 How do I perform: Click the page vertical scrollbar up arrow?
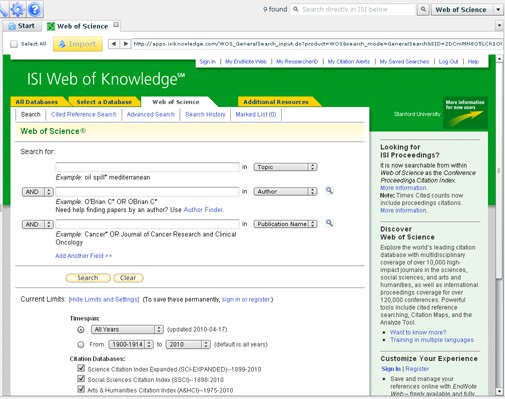click(x=499, y=59)
